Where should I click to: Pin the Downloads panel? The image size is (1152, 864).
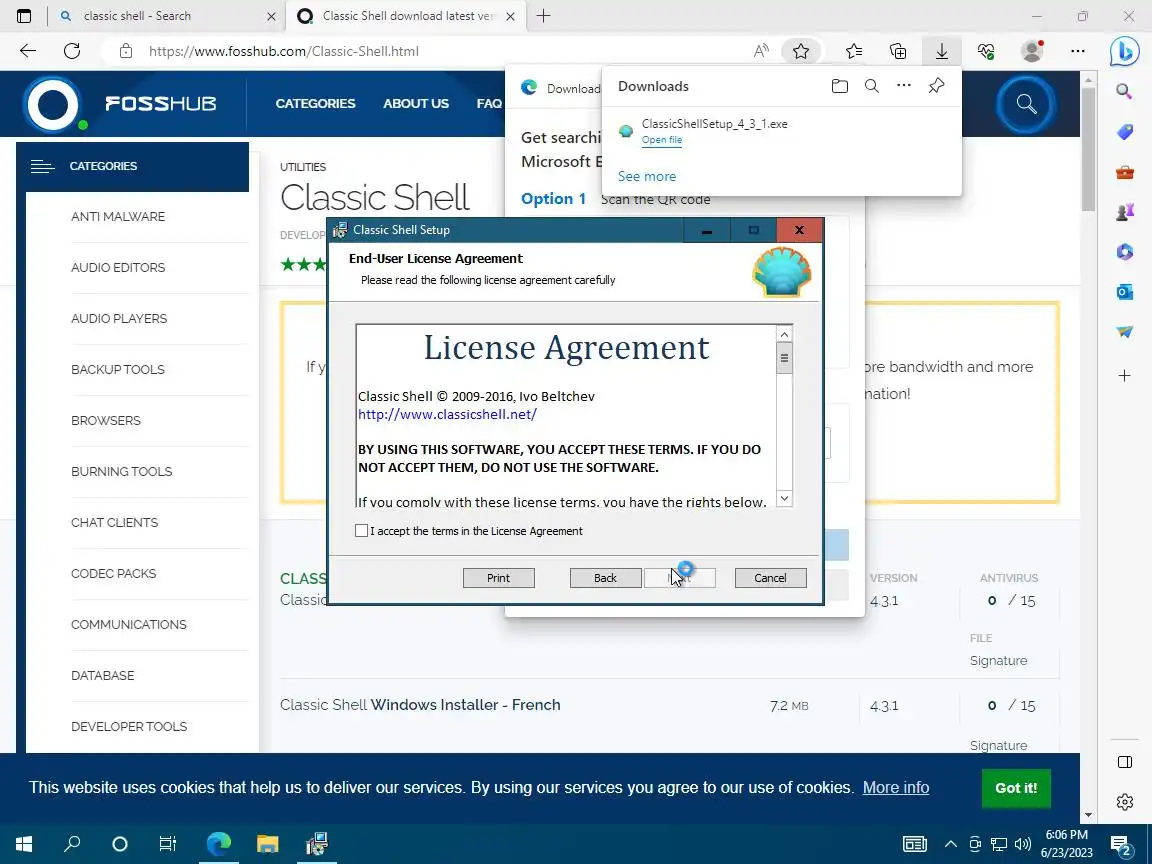coord(936,86)
